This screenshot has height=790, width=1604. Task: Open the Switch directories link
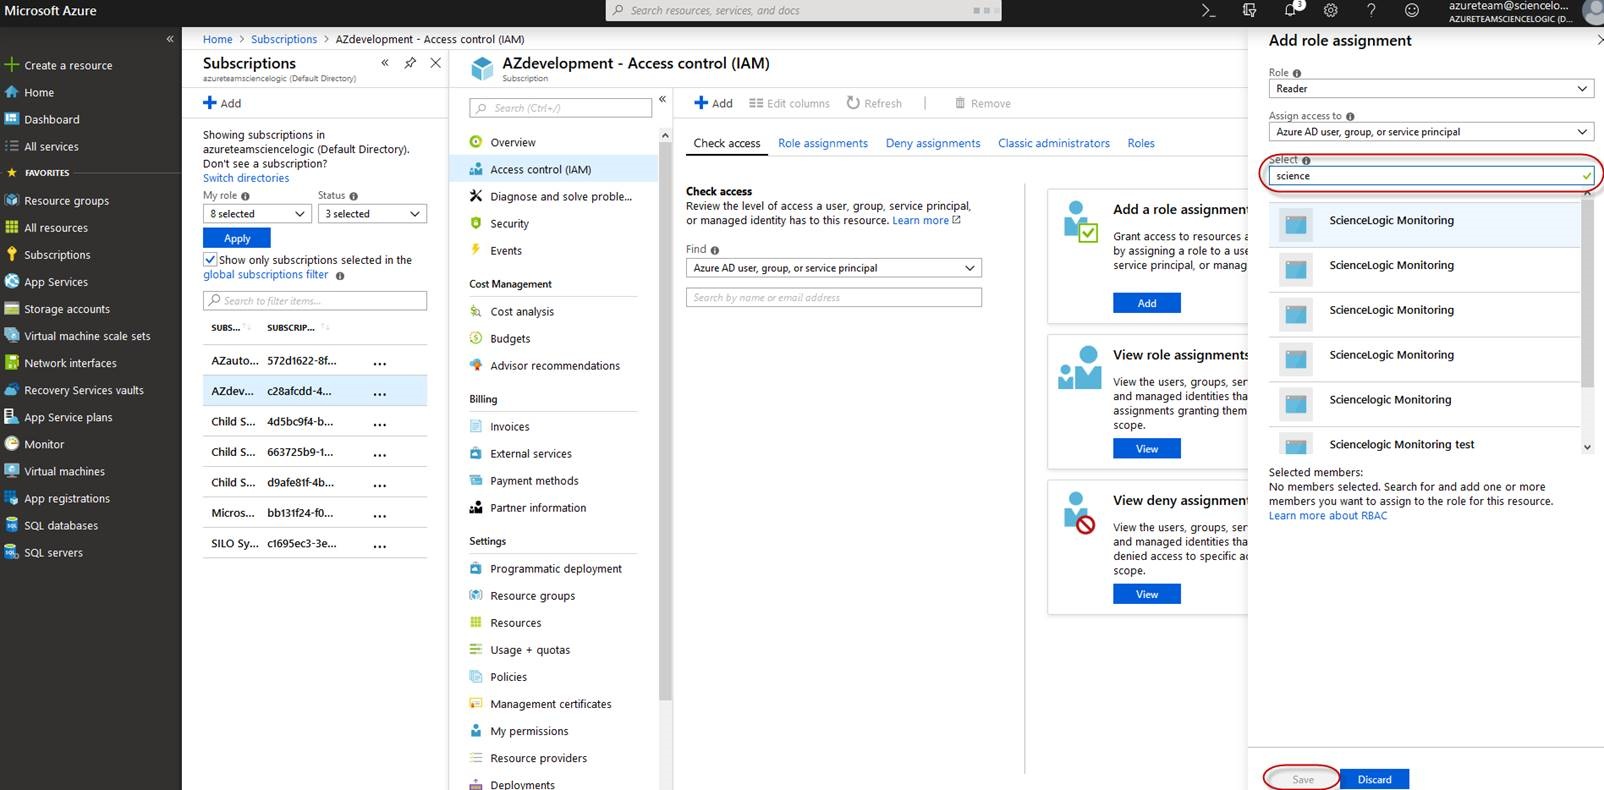(x=246, y=178)
